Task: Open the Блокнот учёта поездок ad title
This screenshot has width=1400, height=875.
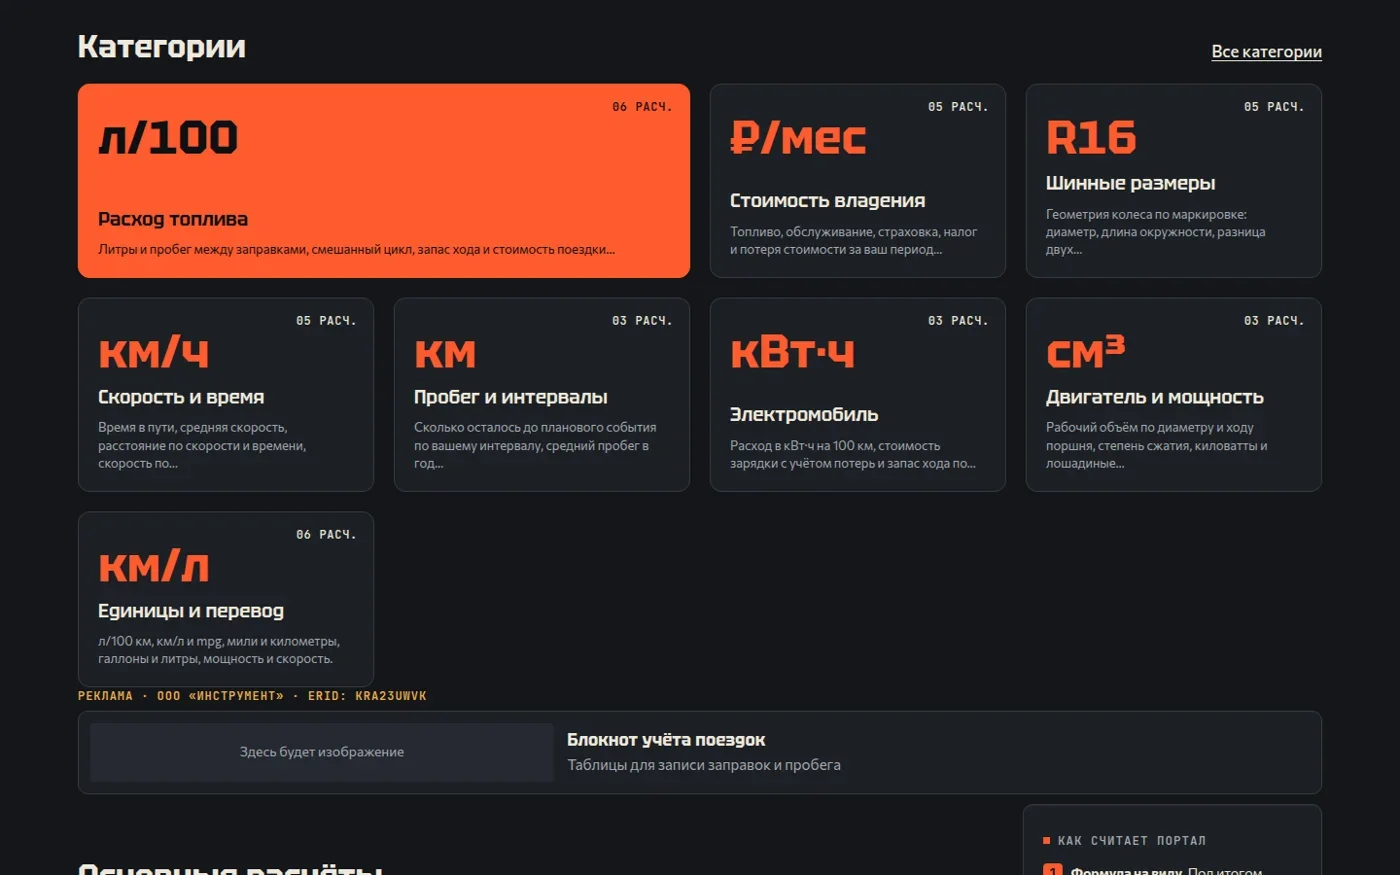Action: coord(666,740)
